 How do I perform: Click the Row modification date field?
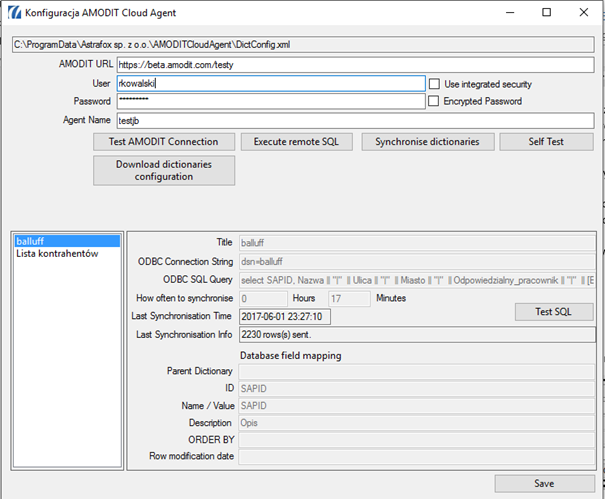[416, 457]
